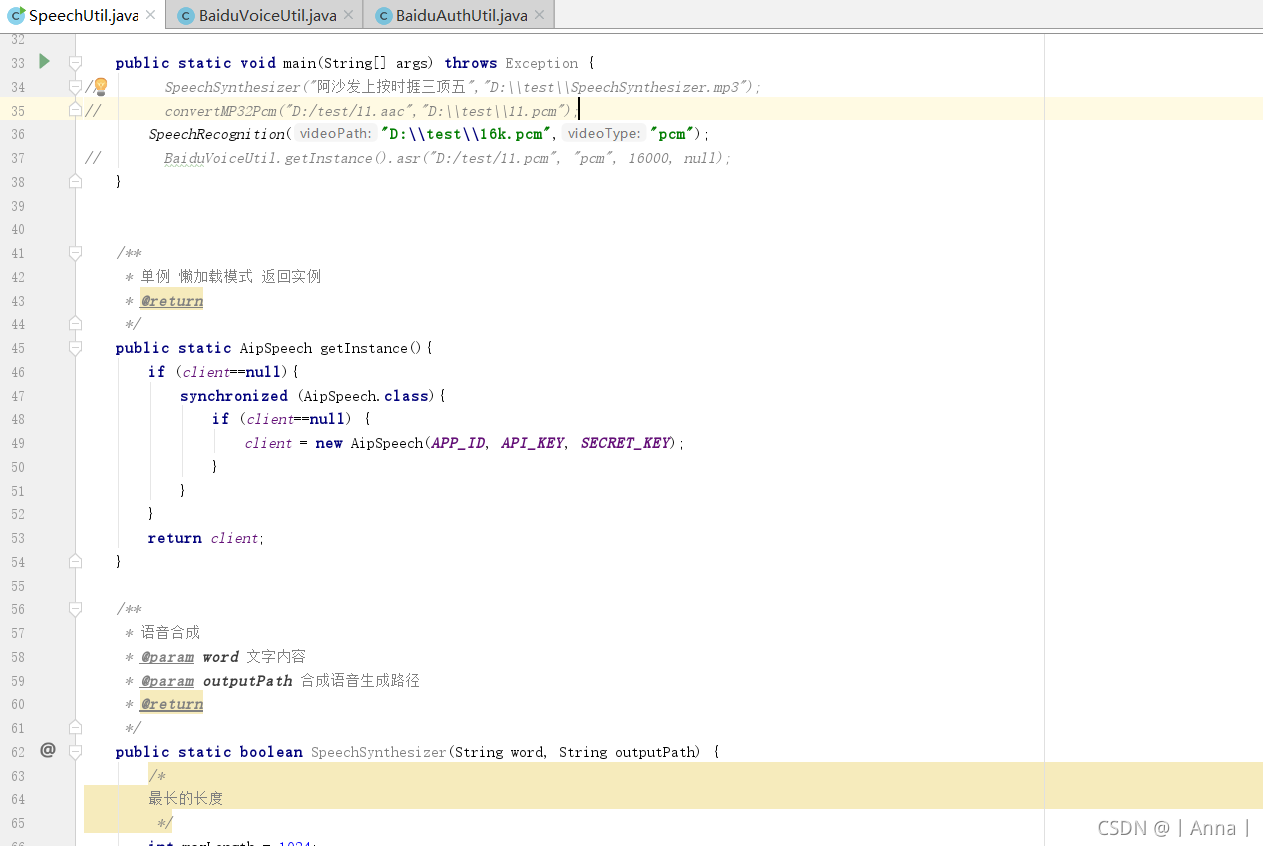
Task: Open the lightbulb quick-fix on line 34
Action: click(100, 87)
